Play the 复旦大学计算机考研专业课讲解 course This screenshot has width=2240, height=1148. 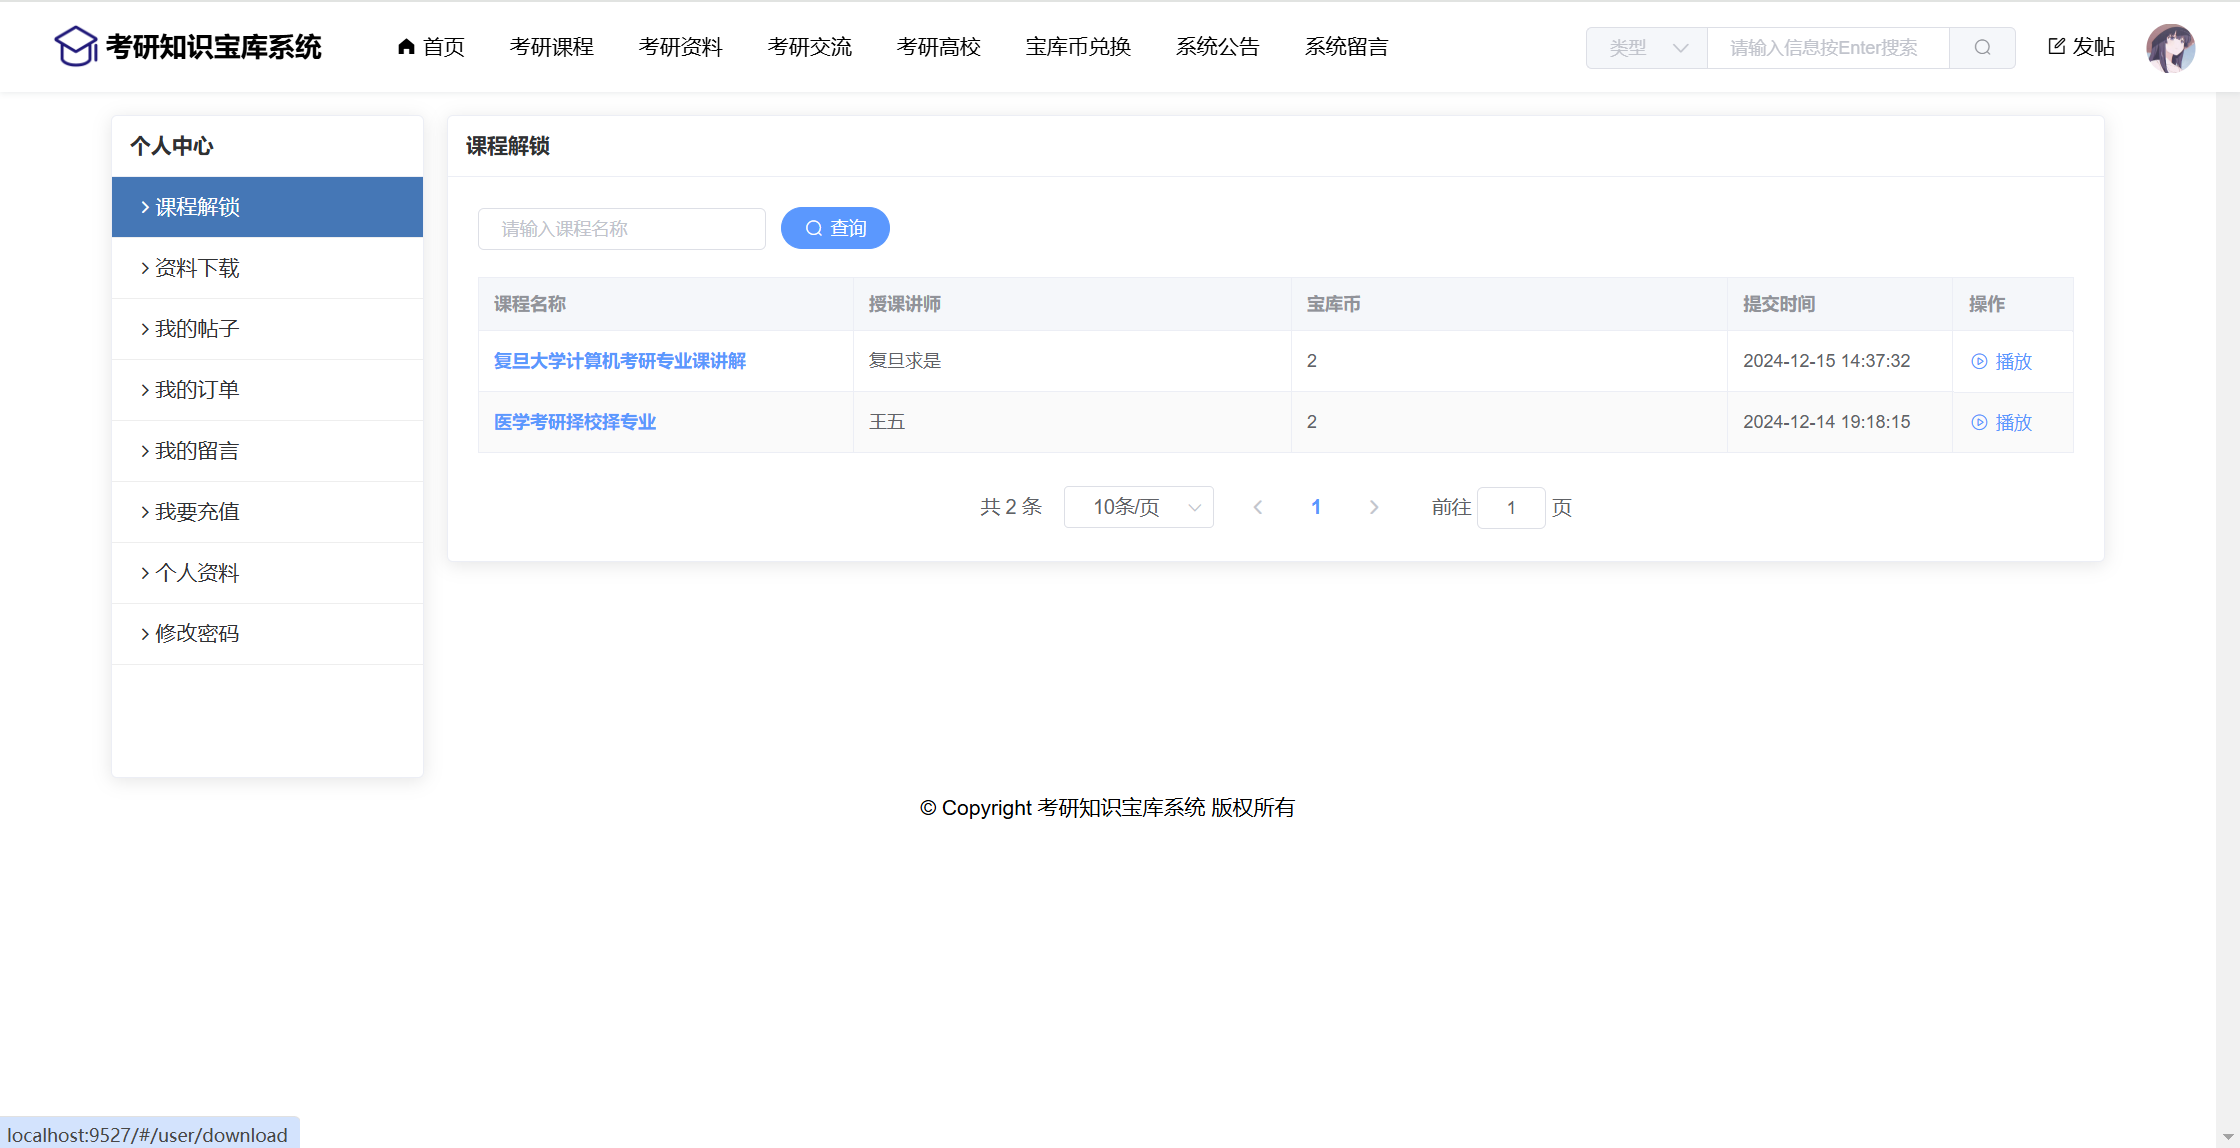click(x=2002, y=362)
